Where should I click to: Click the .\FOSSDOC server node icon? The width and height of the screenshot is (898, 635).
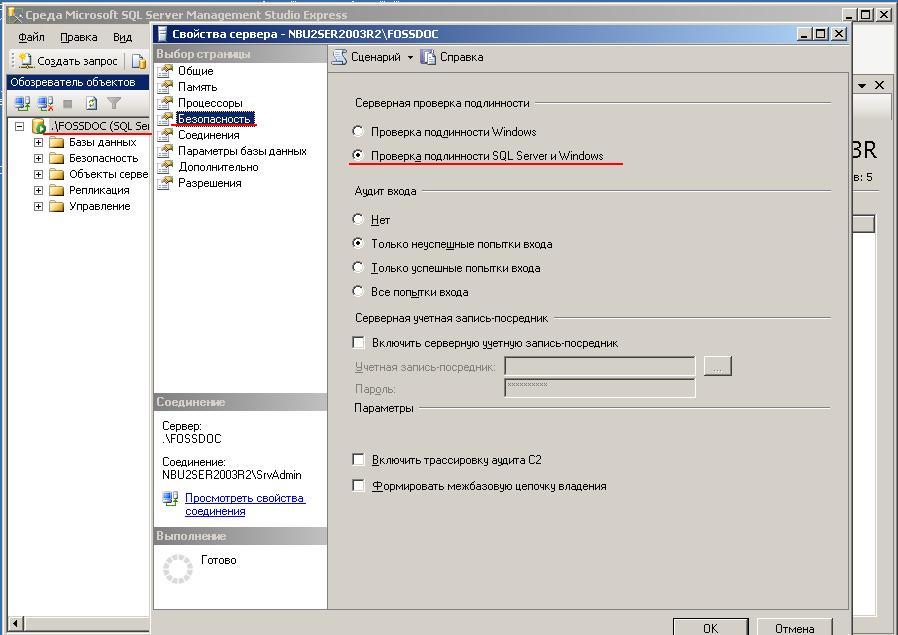(39, 126)
